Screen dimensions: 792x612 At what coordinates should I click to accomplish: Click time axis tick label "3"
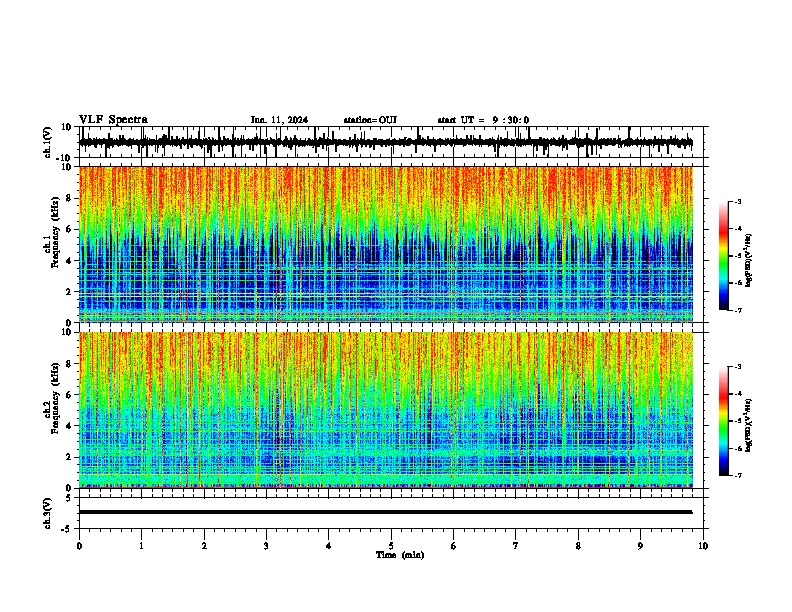(266, 546)
